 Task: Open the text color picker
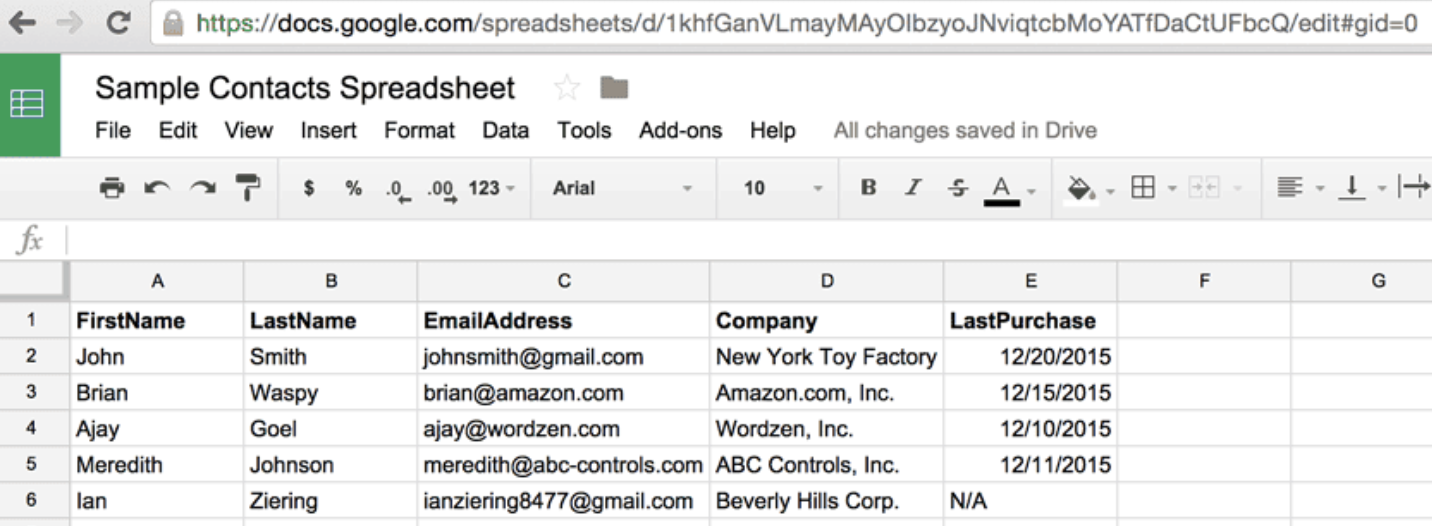(1002, 188)
